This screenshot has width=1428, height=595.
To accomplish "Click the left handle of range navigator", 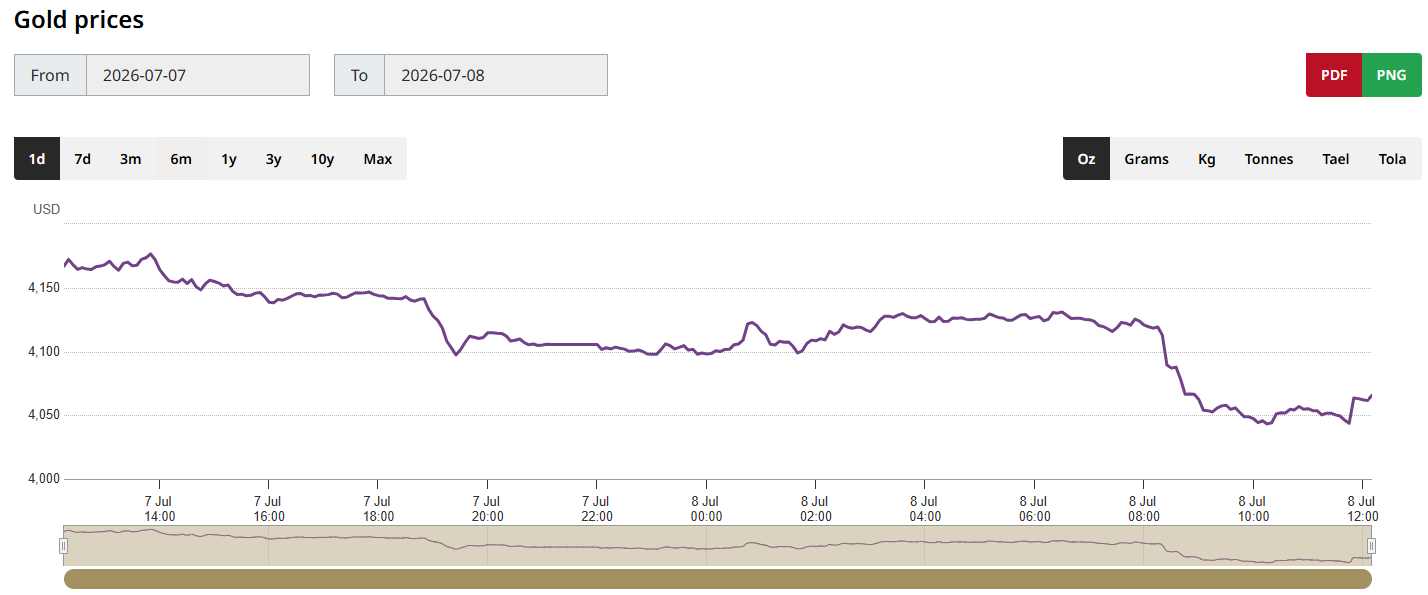I will tap(63, 545).
